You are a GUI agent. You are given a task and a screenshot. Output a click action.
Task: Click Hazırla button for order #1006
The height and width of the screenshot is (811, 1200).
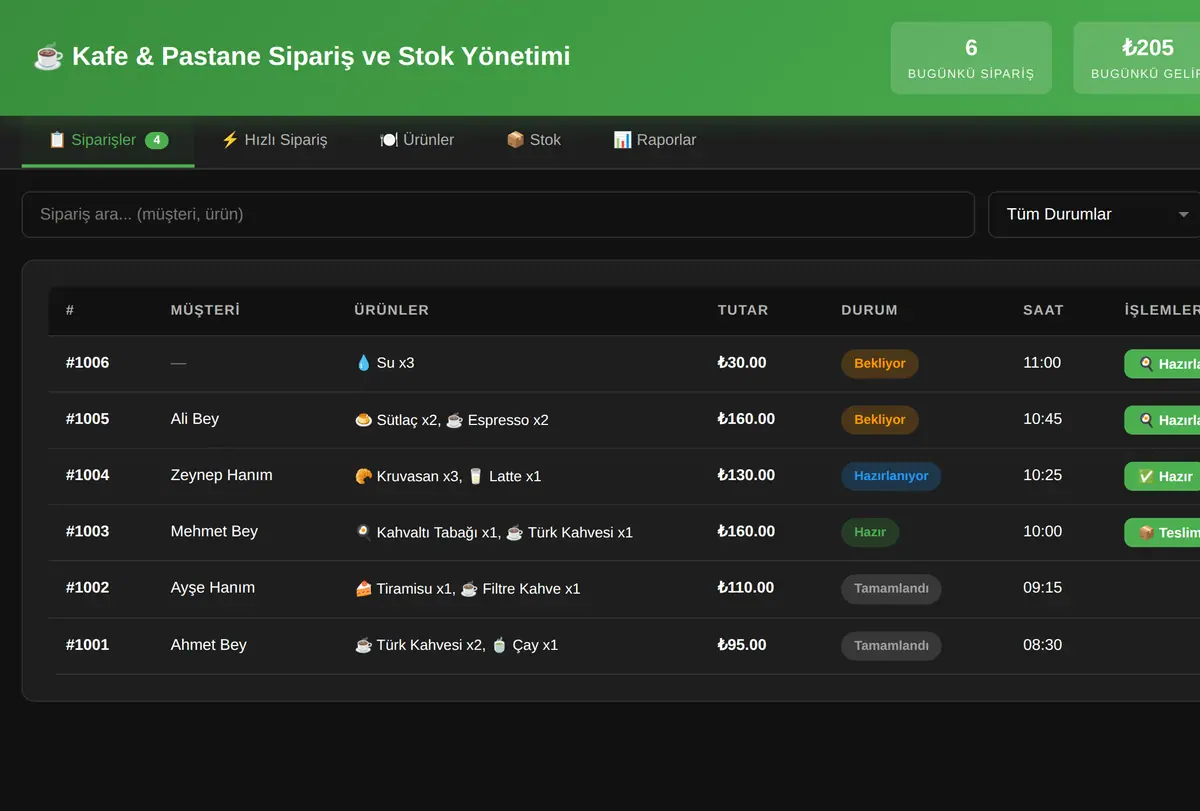[1162, 364]
